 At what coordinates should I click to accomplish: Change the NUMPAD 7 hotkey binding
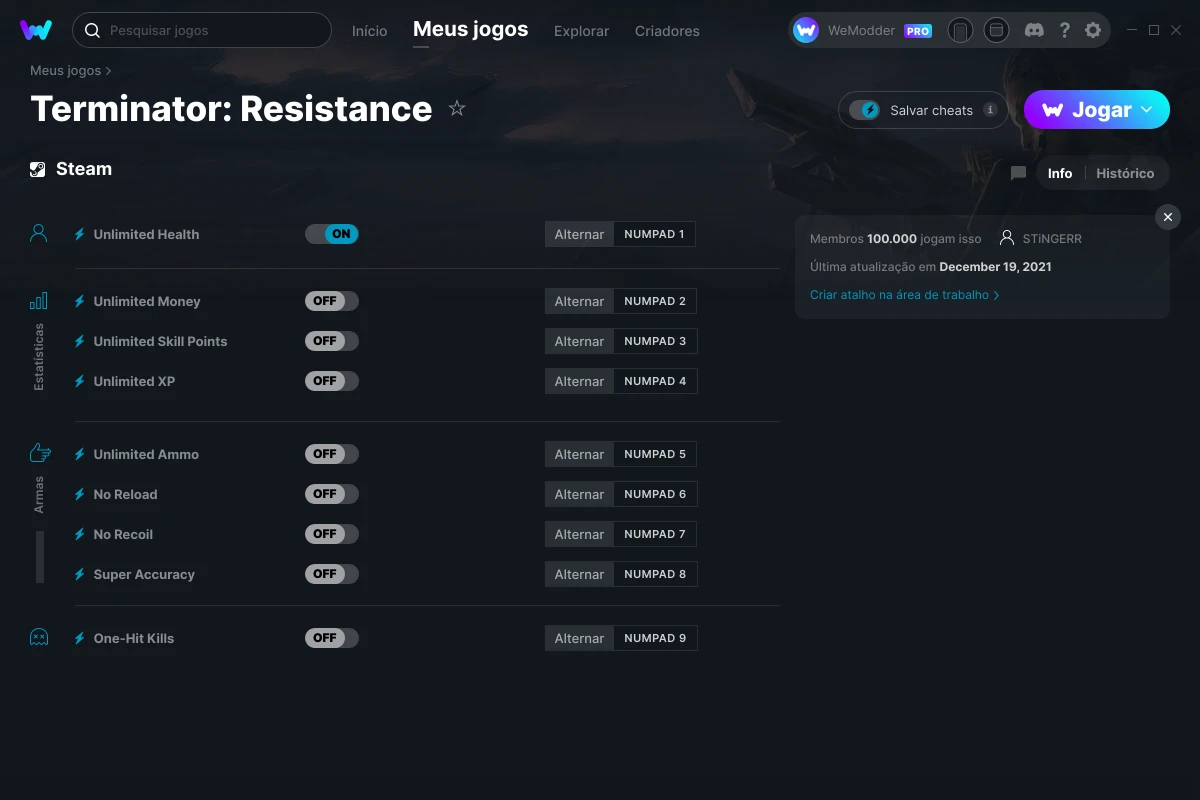coord(655,534)
